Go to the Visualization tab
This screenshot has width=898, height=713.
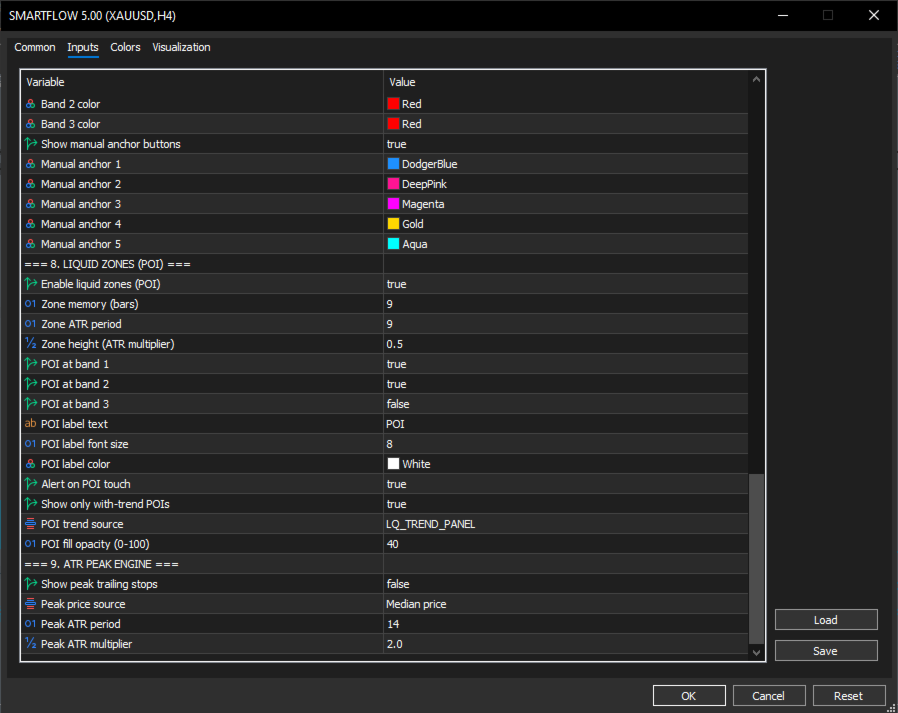click(x=181, y=47)
